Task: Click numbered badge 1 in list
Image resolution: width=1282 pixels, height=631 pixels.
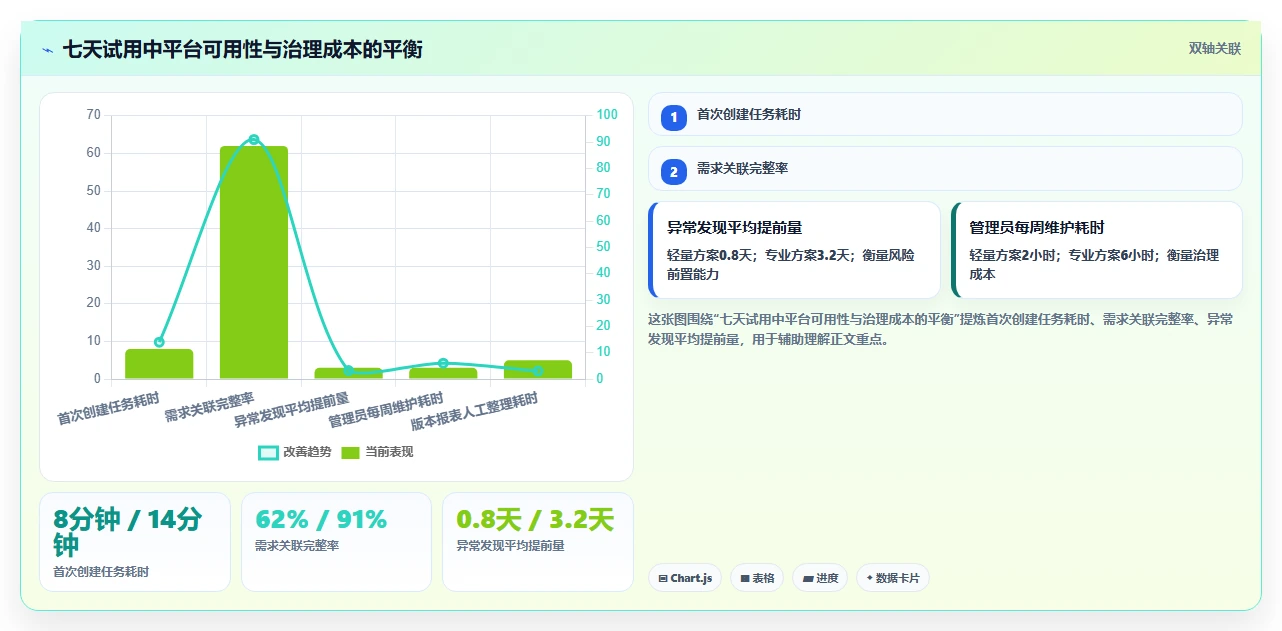Action: click(674, 117)
